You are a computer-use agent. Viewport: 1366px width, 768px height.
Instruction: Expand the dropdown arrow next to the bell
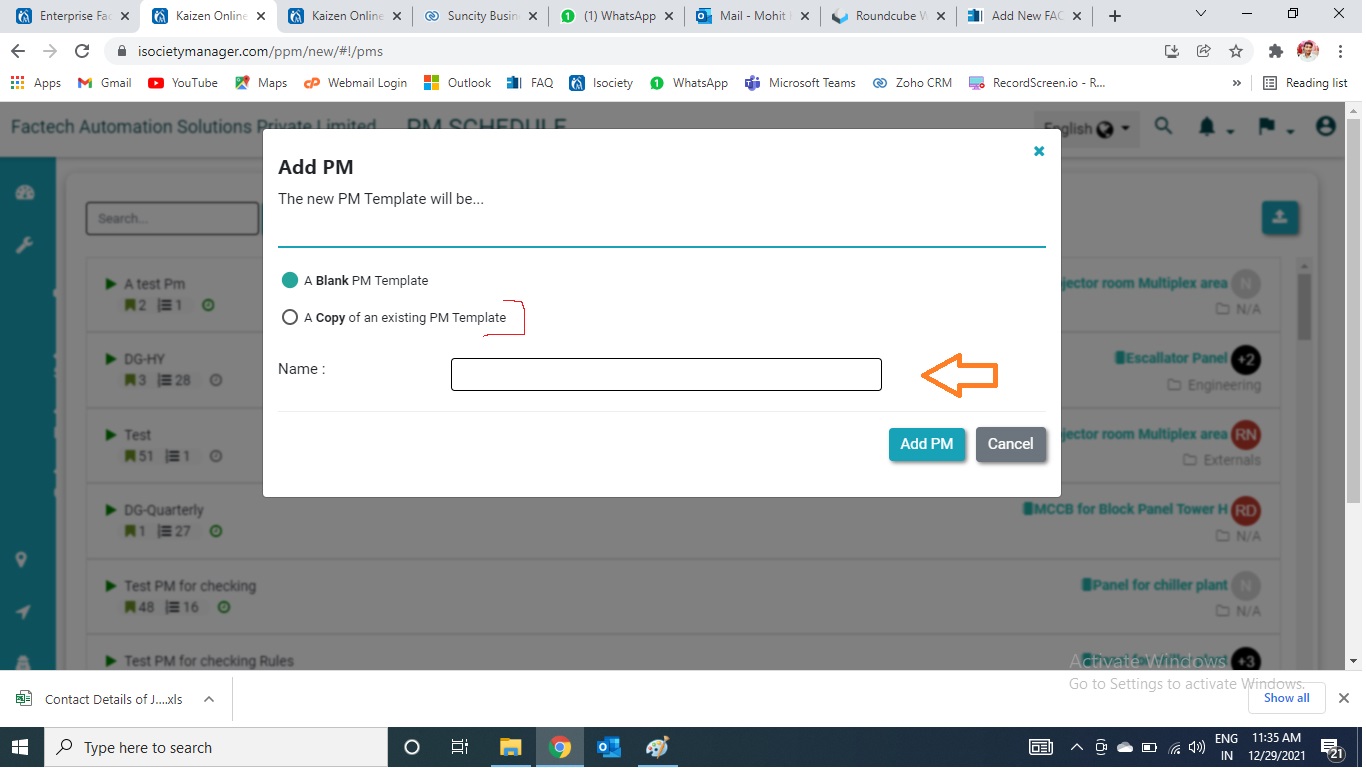click(1231, 131)
